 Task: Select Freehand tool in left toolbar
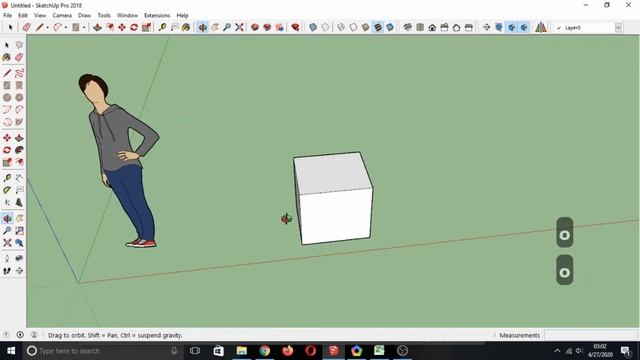[x=19, y=73]
